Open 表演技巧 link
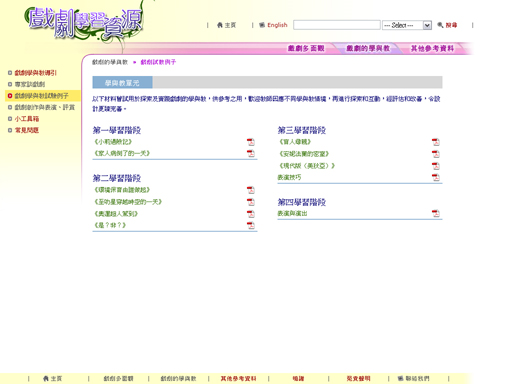 (289, 177)
